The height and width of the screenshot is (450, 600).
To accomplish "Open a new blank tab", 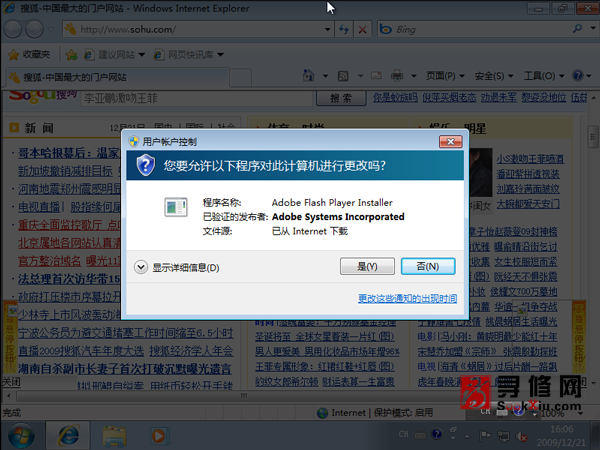I will click(241, 78).
